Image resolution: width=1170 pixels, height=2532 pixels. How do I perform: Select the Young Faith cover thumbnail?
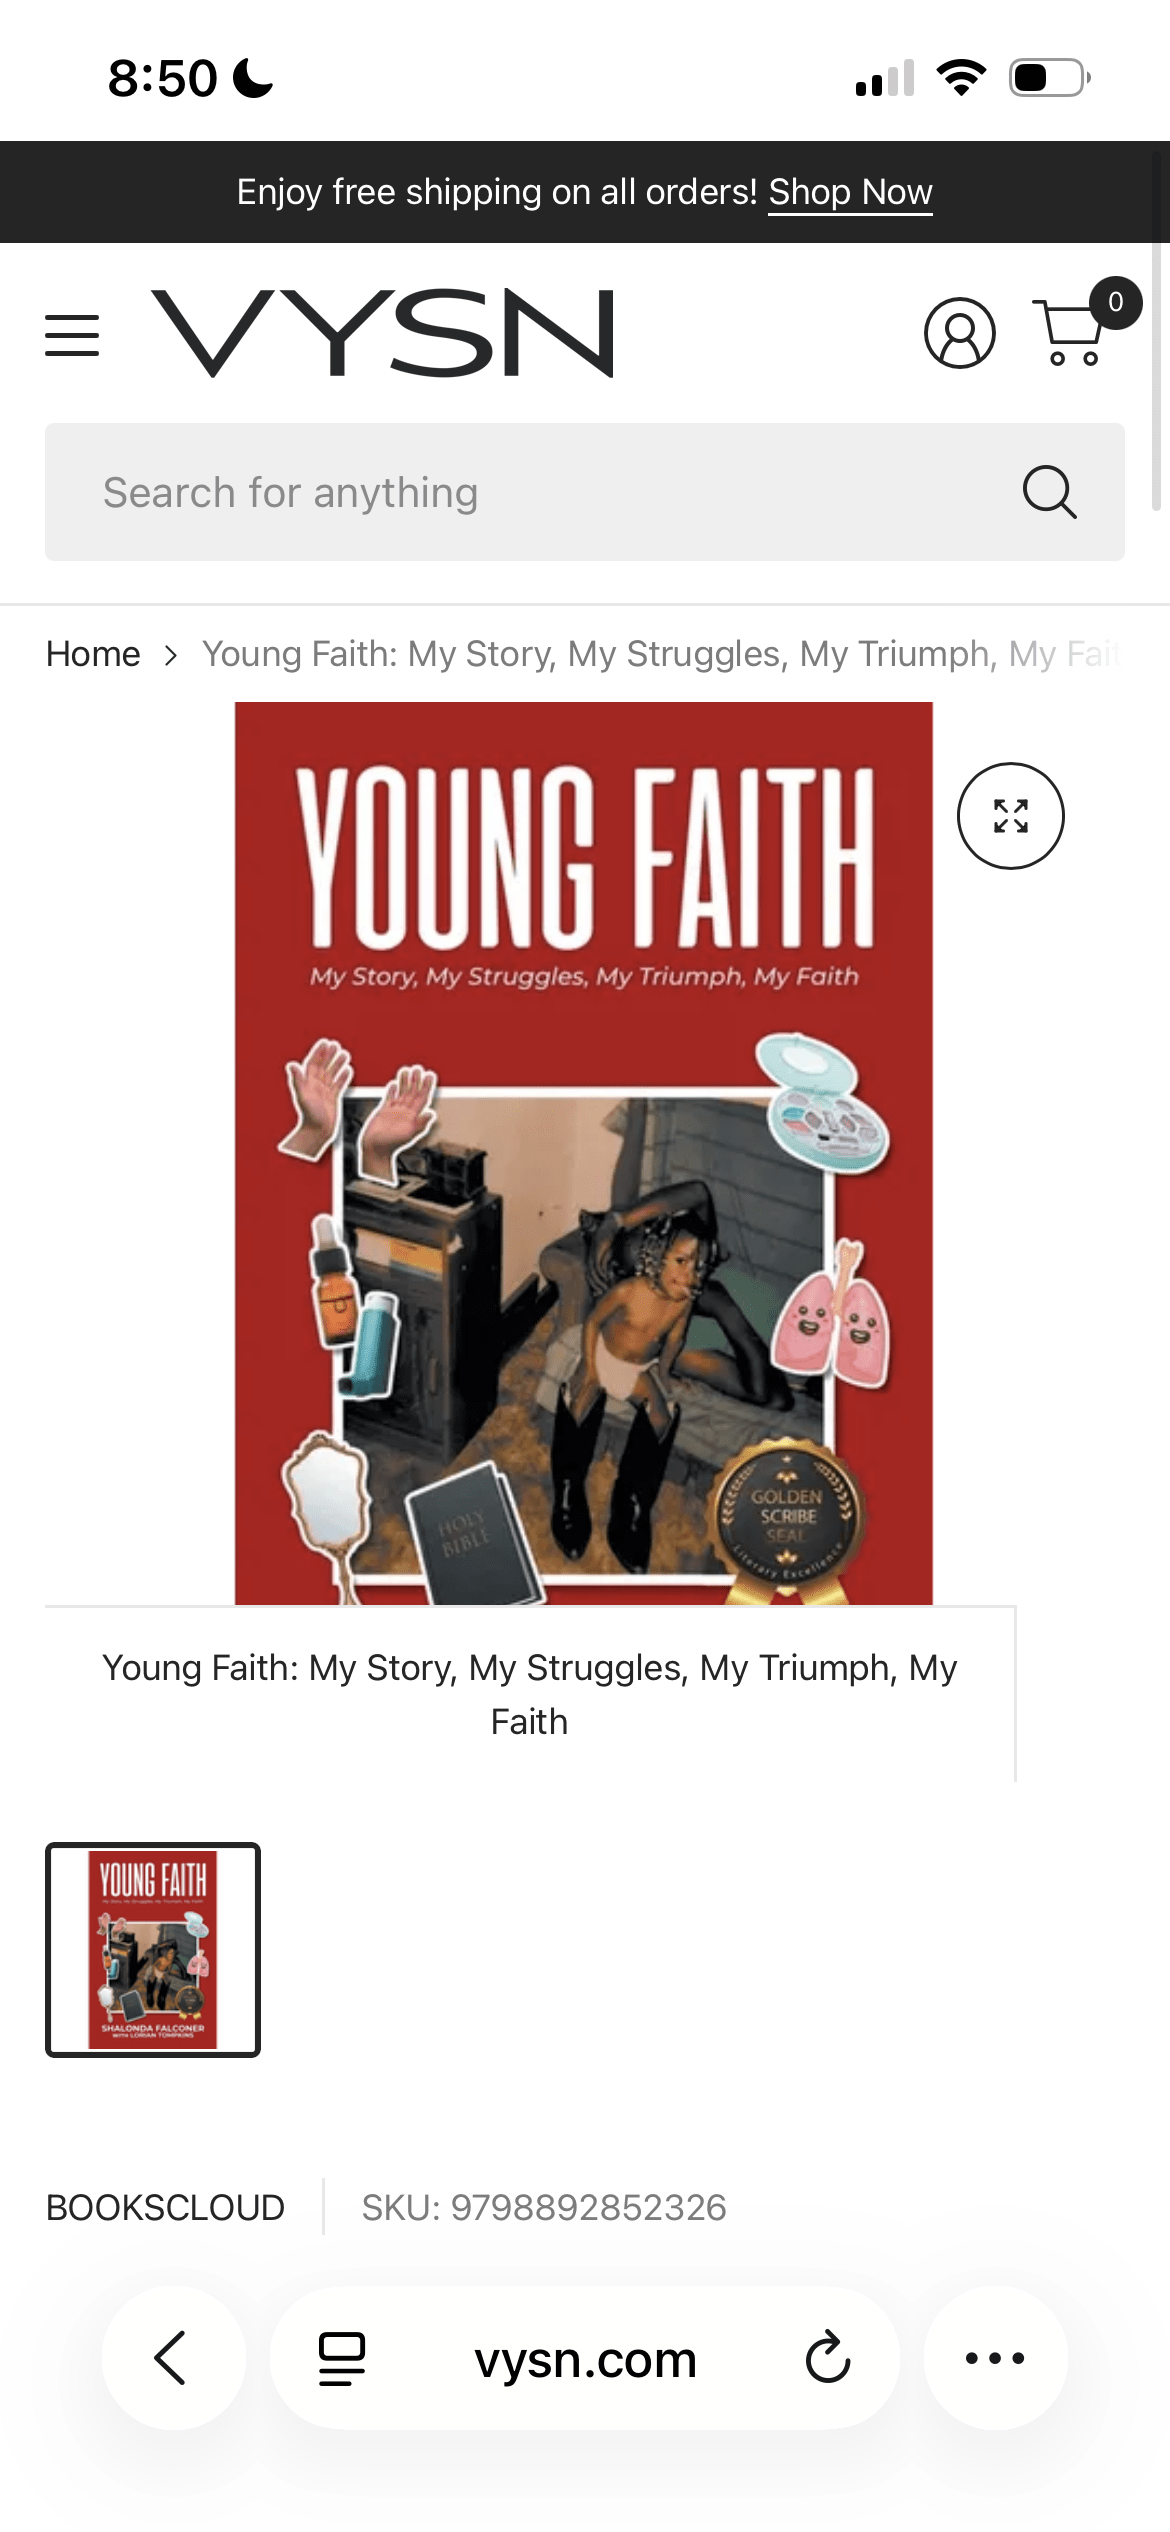pos(153,1949)
